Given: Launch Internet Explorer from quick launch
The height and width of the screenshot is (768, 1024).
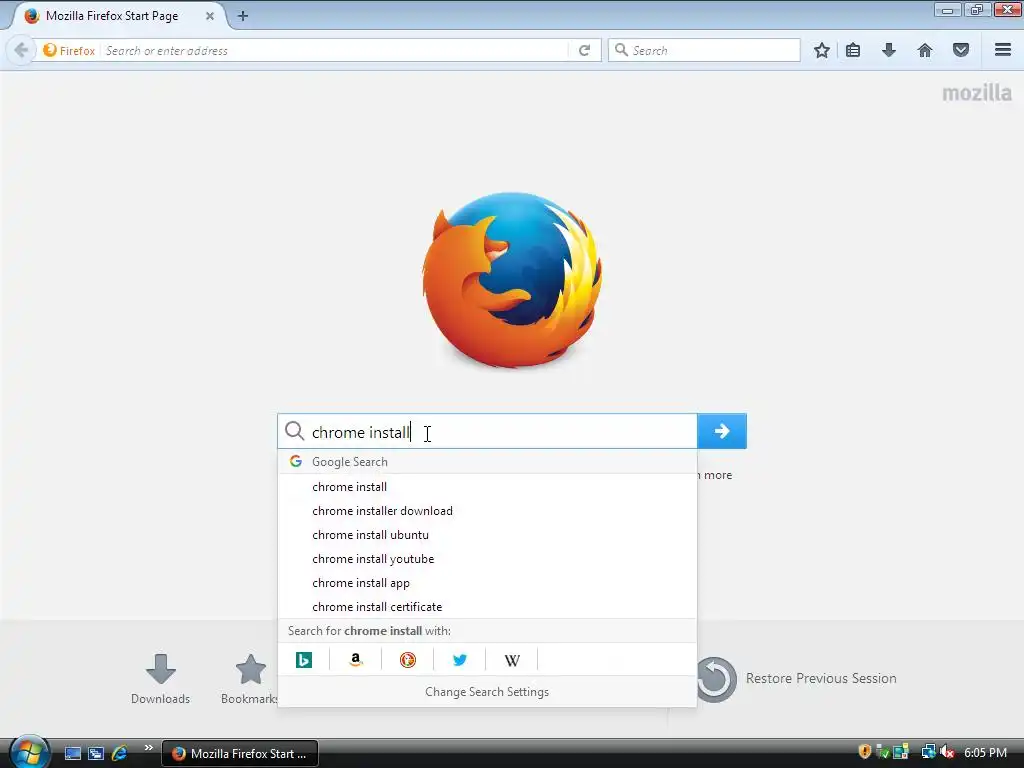Looking at the screenshot, I should [x=120, y=753].
